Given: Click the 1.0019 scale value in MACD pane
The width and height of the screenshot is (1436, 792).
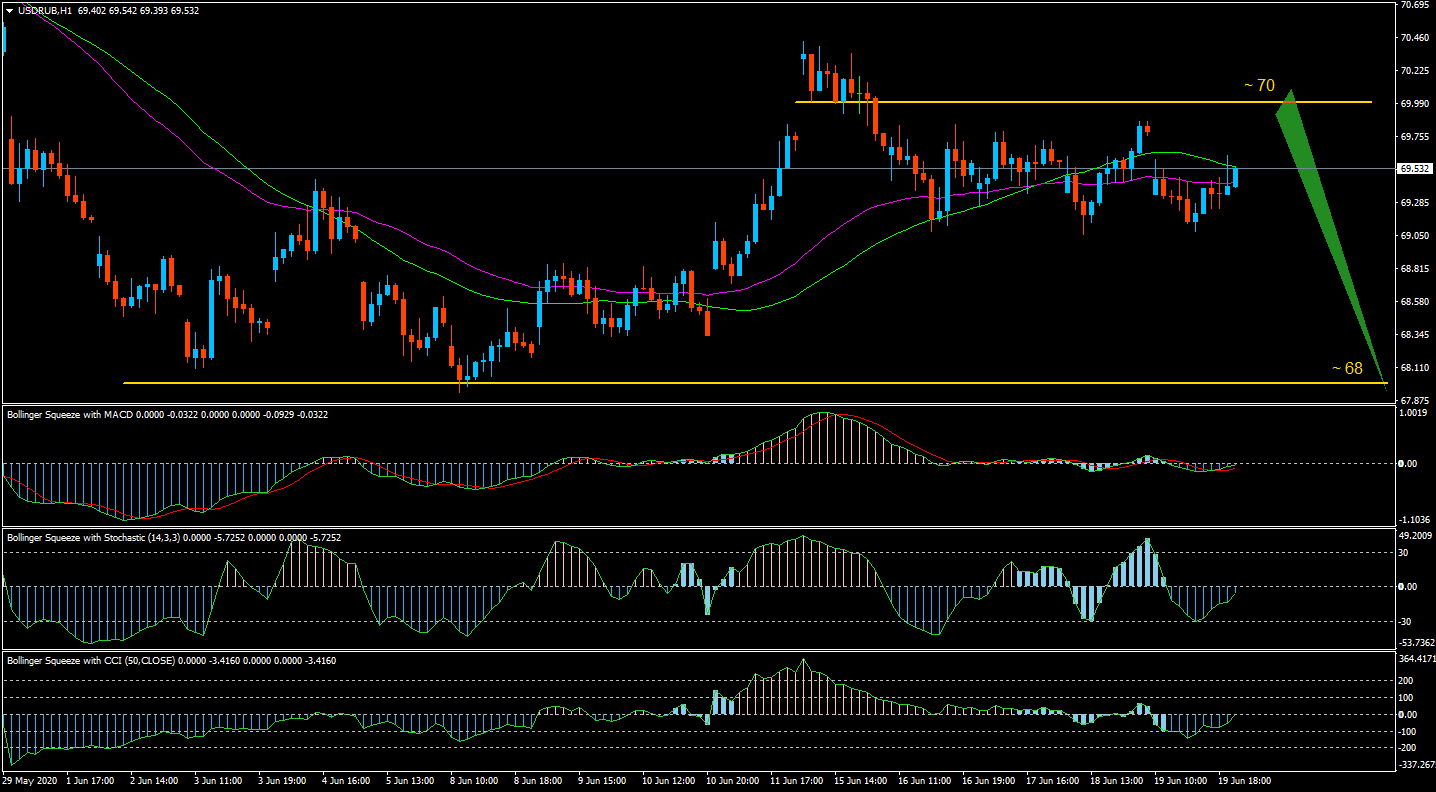Looking at the screenshot, I should point(1413,412).
